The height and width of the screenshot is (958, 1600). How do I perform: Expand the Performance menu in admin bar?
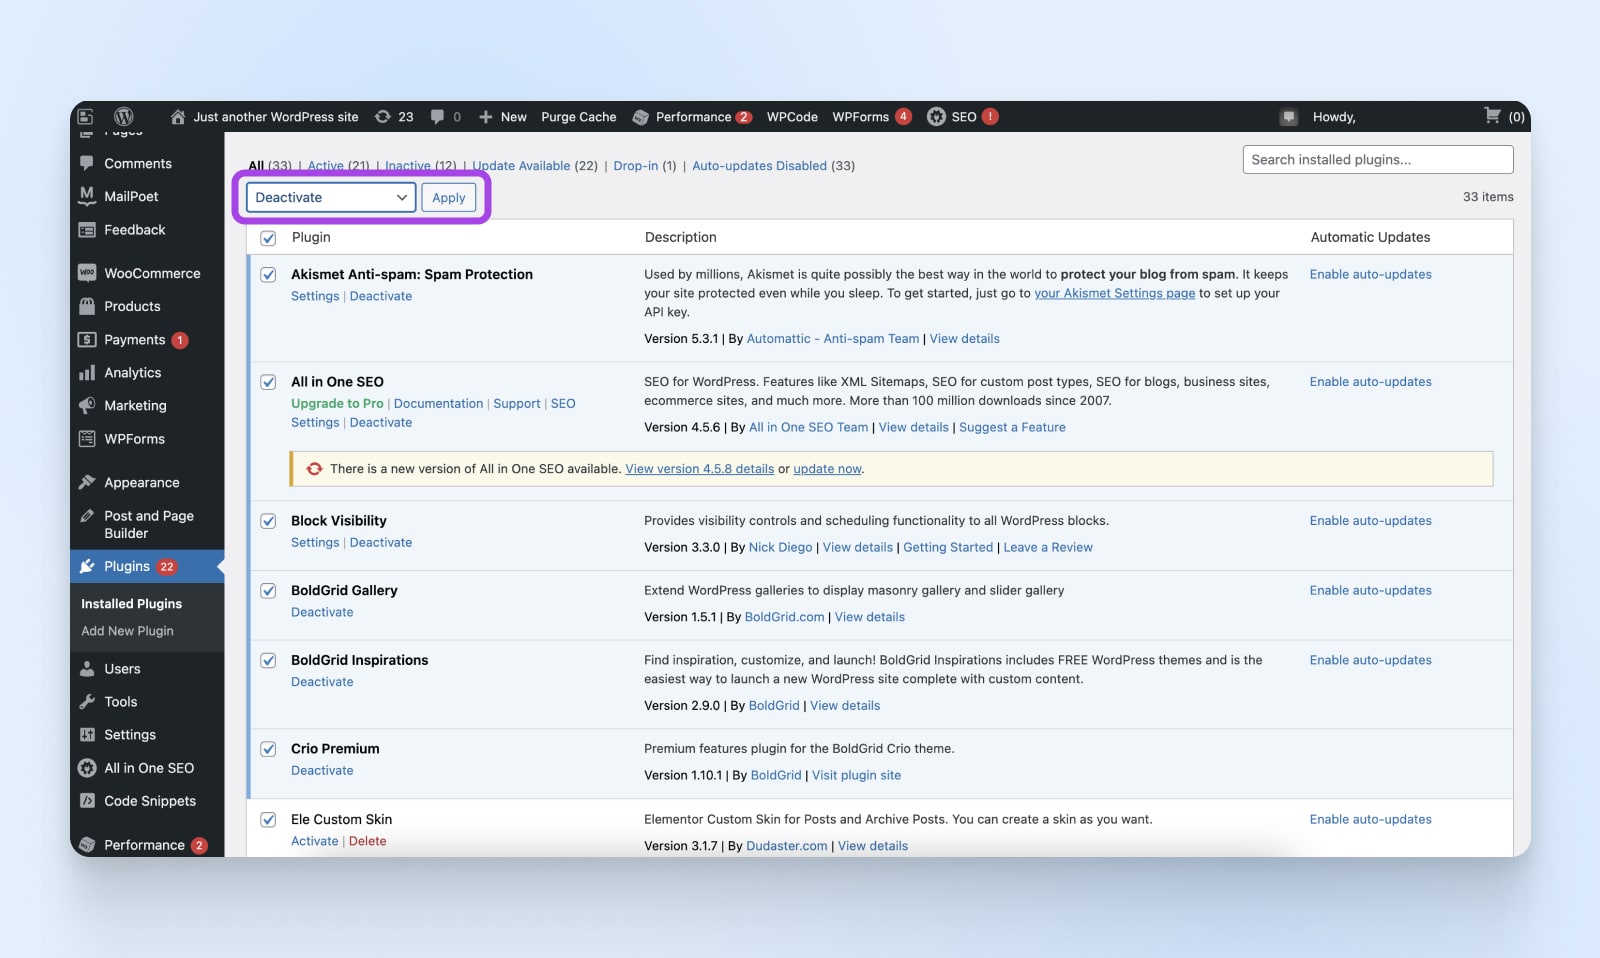(692, 117)
